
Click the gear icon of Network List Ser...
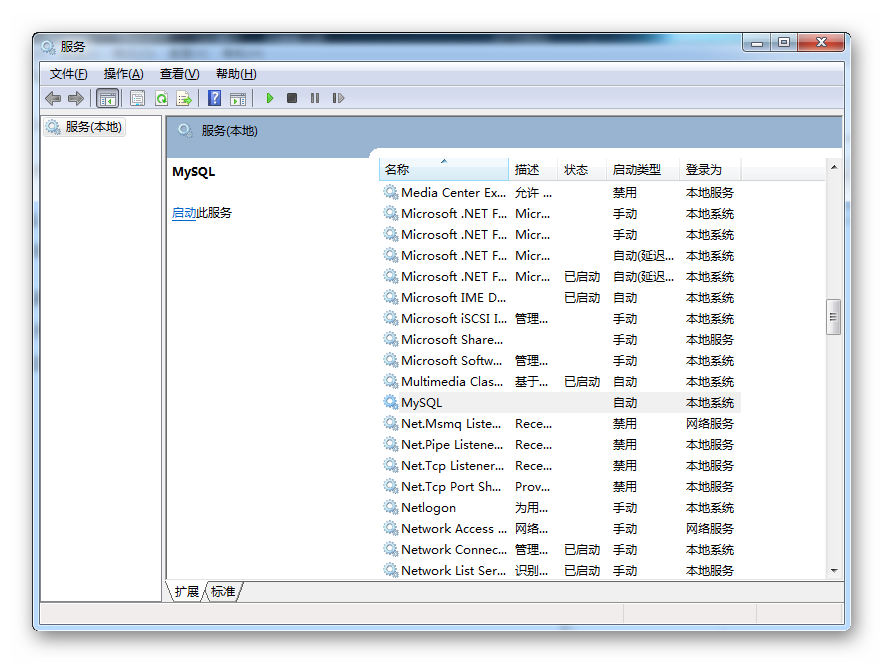(x=391, y=570)
